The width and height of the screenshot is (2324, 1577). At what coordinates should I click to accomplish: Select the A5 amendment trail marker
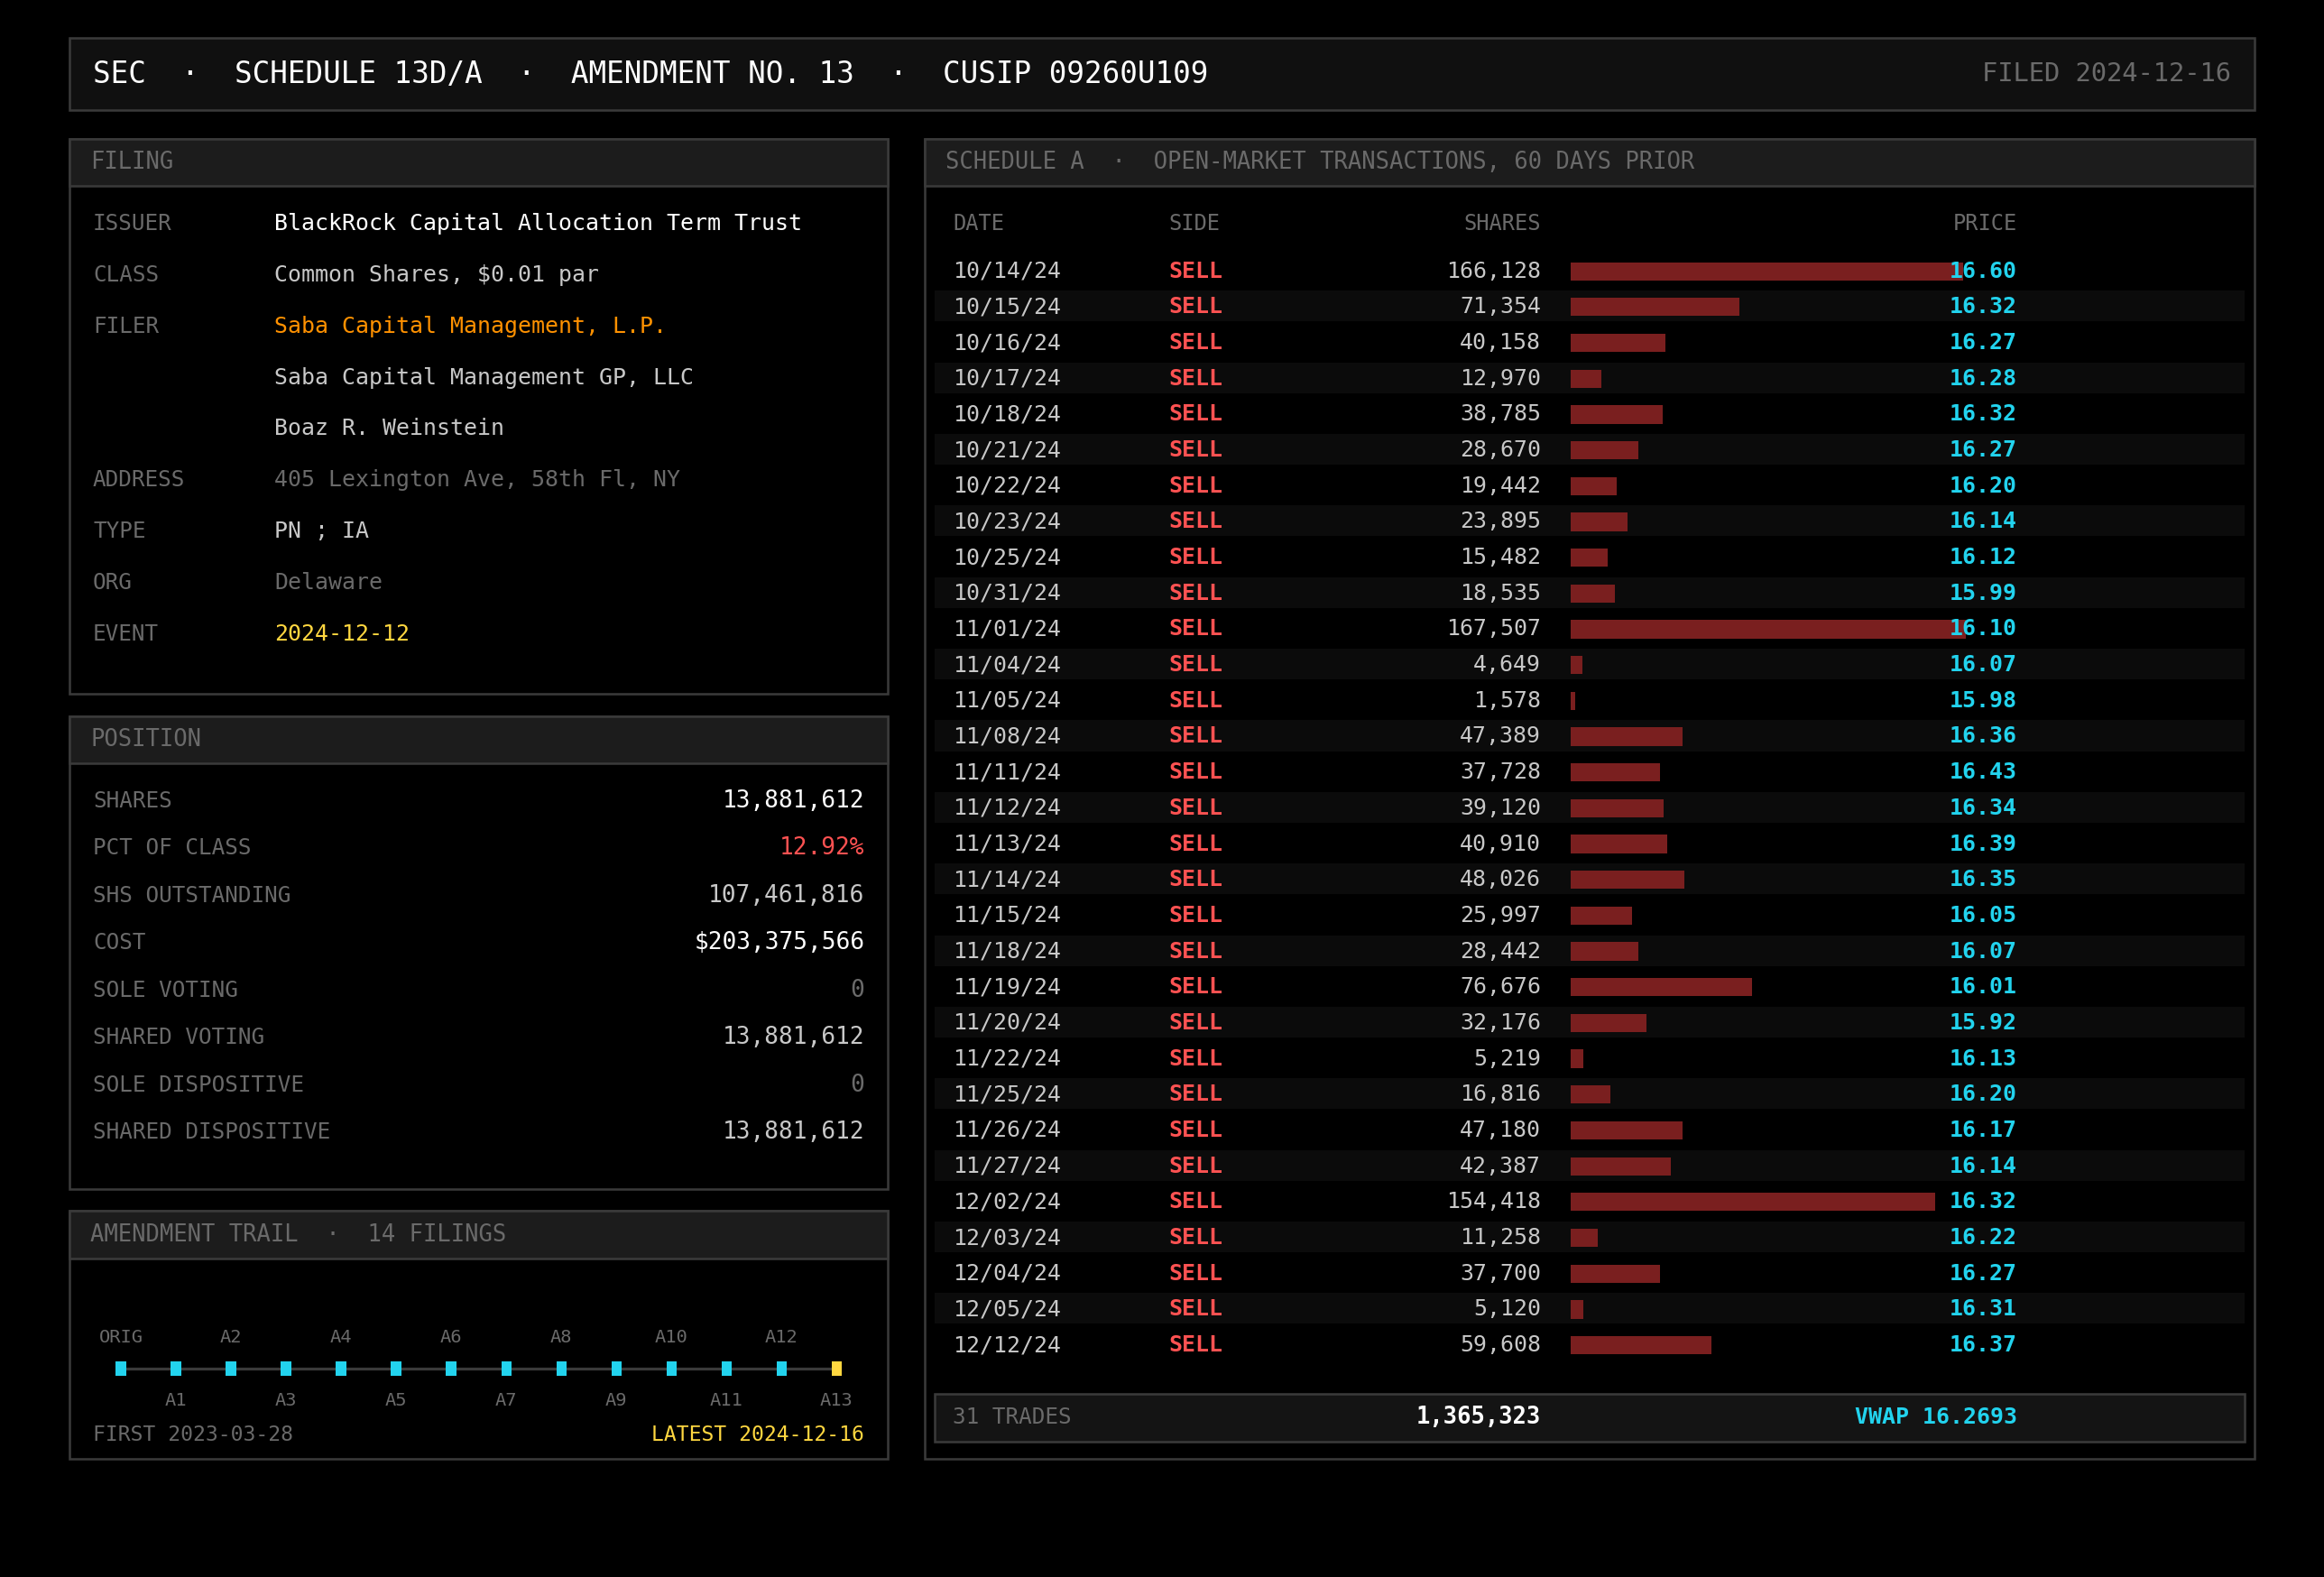(396, 1368)
